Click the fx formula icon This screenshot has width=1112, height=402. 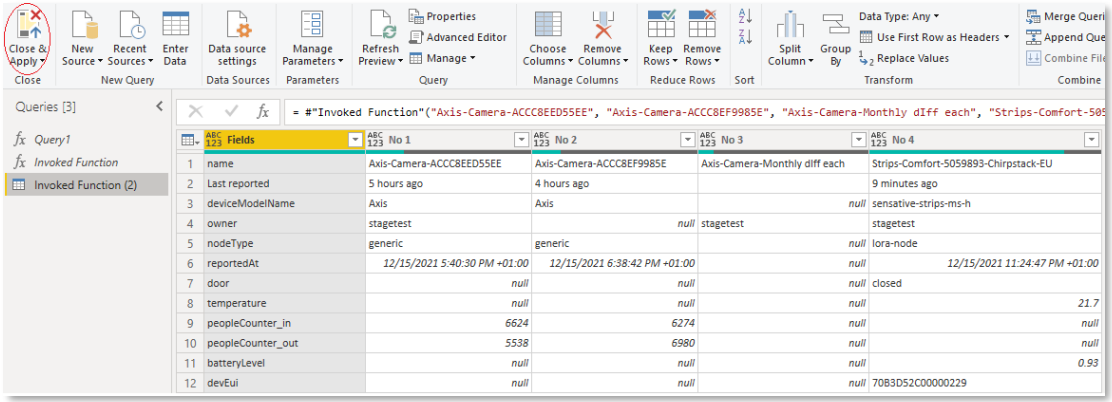click(262, 111)
